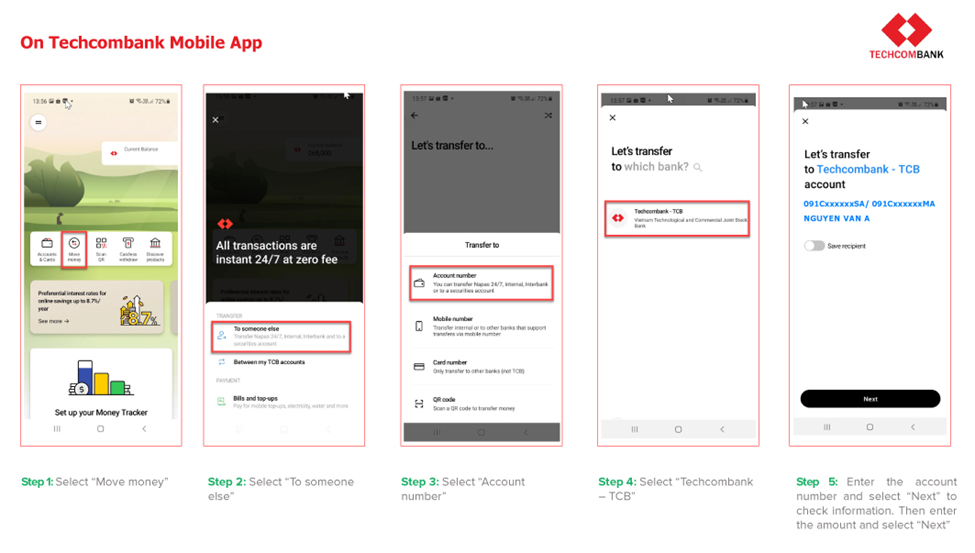Screen dimensions: 975x553
Task: Close Step 2 transfer overlay with X
Action: tap(215, 119)
